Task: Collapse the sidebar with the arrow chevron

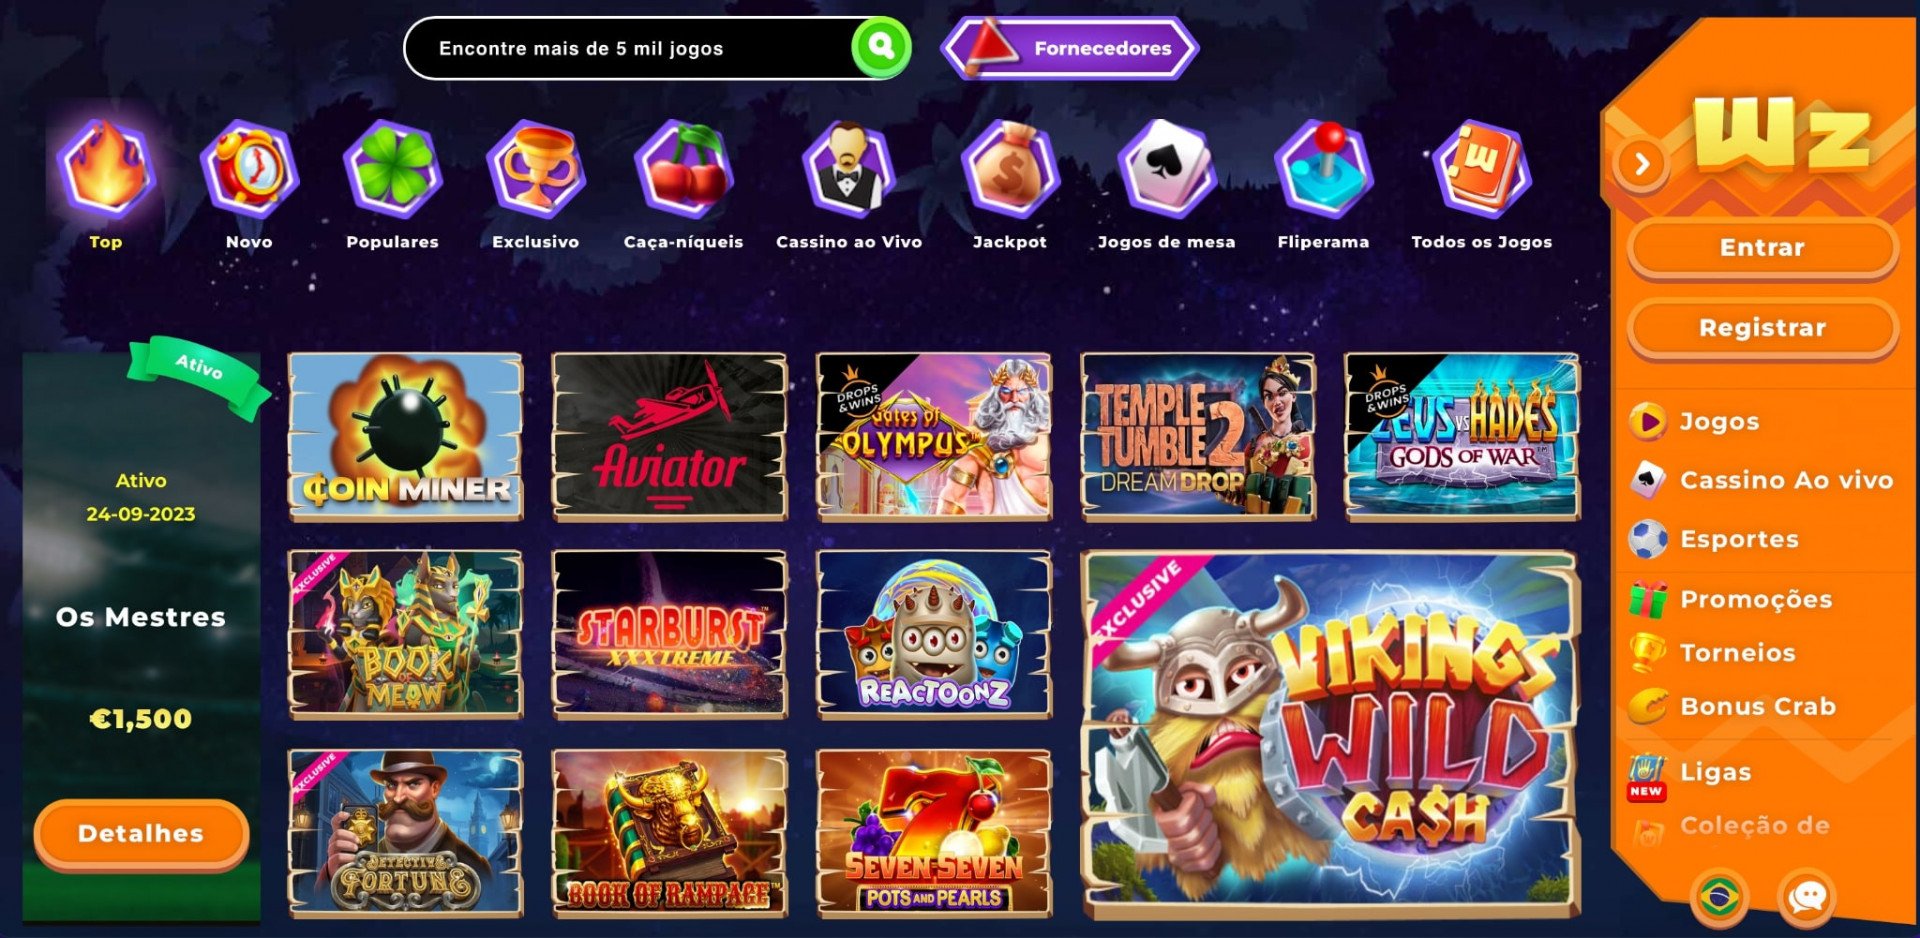Action: point(1642,163)
